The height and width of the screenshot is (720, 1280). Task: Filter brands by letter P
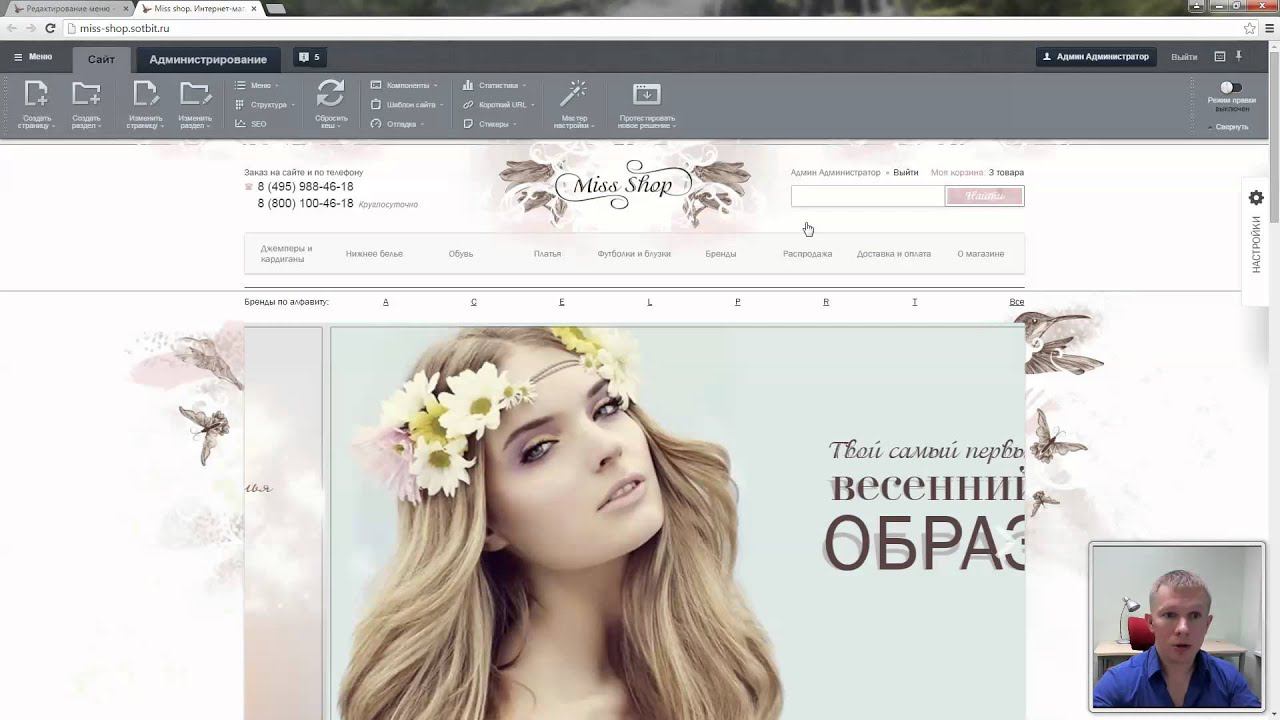[x=738, y=302]
